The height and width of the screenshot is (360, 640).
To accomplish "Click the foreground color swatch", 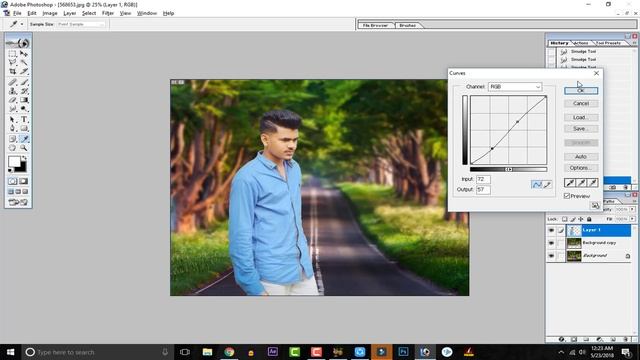I will pos(14,162).
